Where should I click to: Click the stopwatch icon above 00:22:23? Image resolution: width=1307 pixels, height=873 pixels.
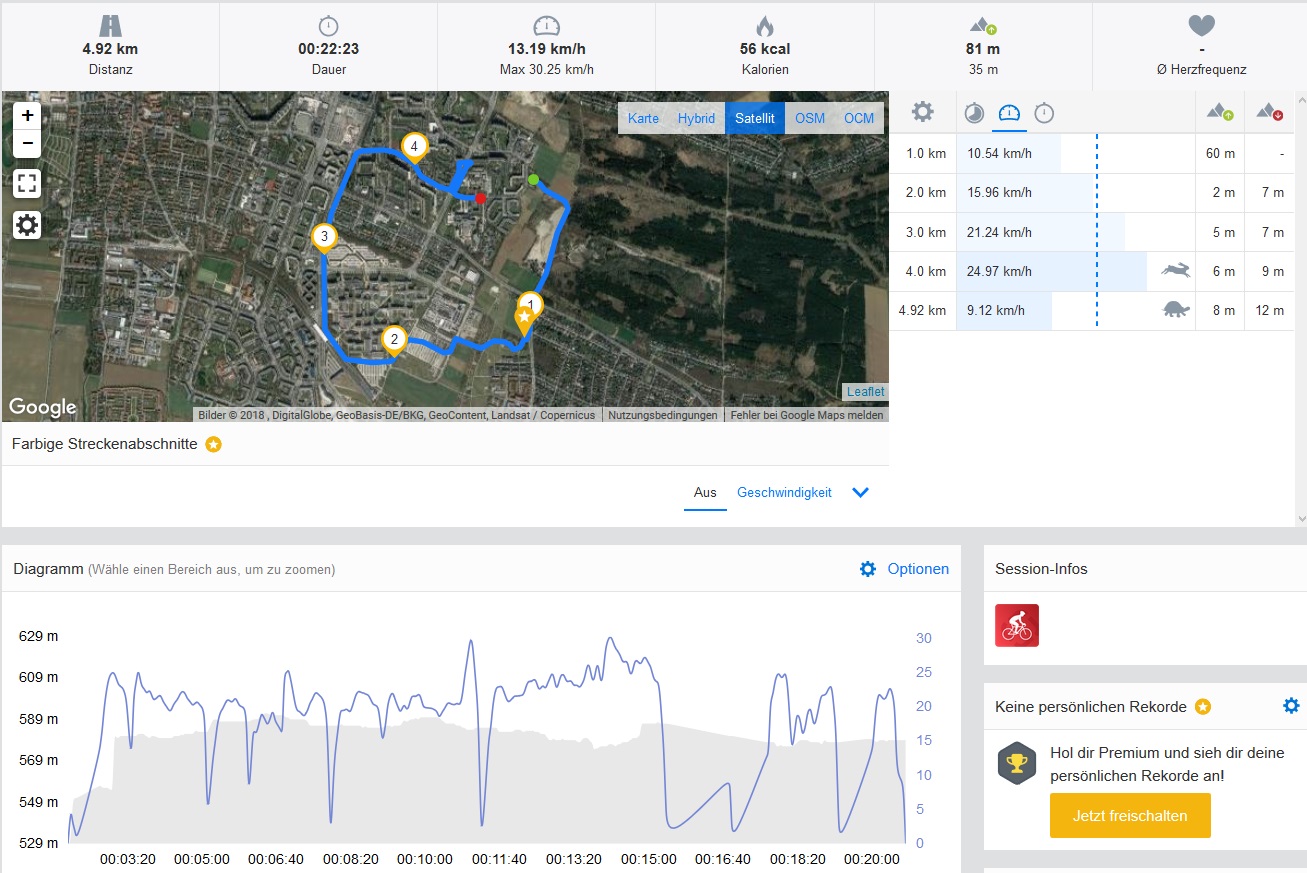click(328, 26)
